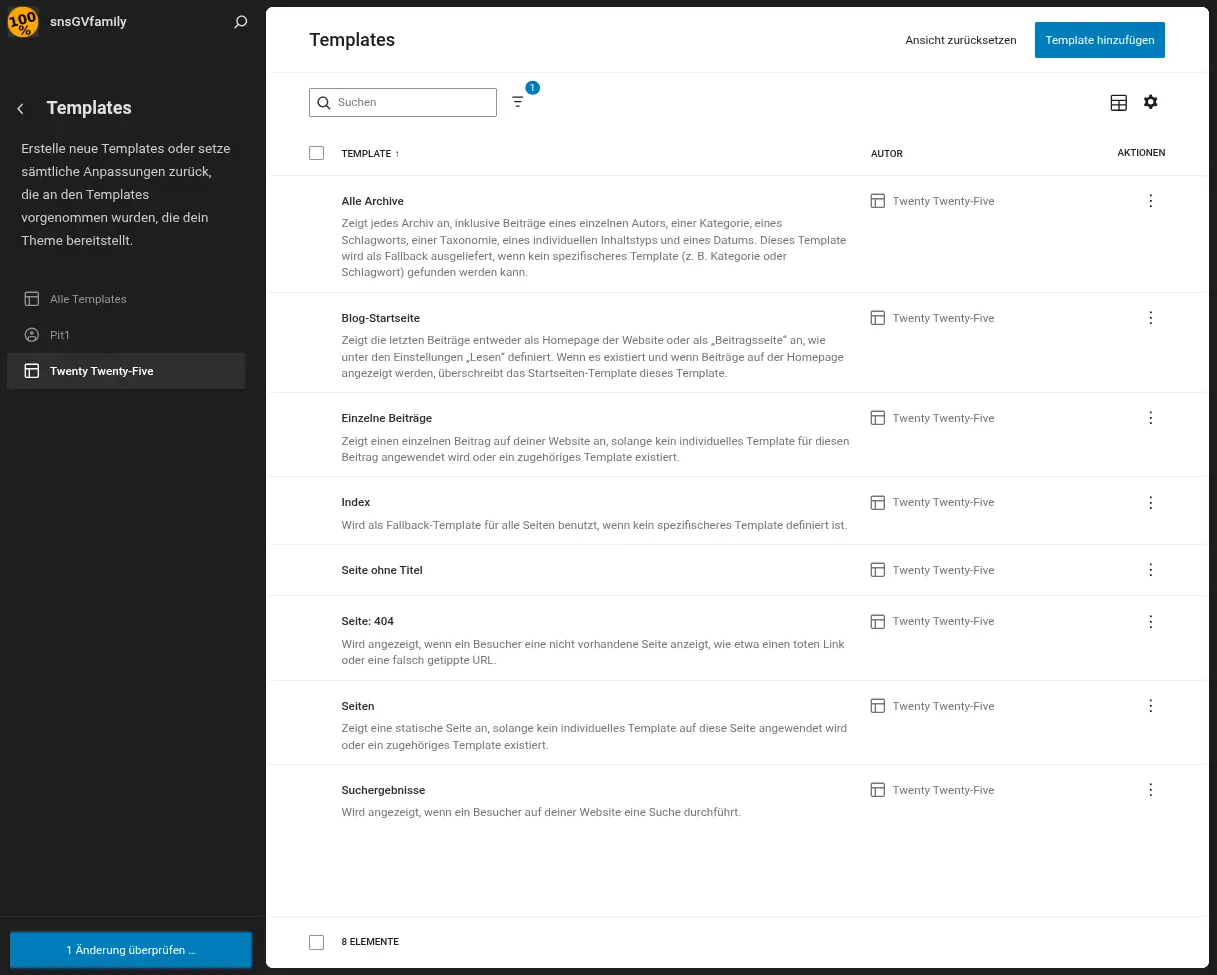Screen dimensions: 1217x975
Task: Switch layout via the table view icon
Action: tap(1119, 102)
